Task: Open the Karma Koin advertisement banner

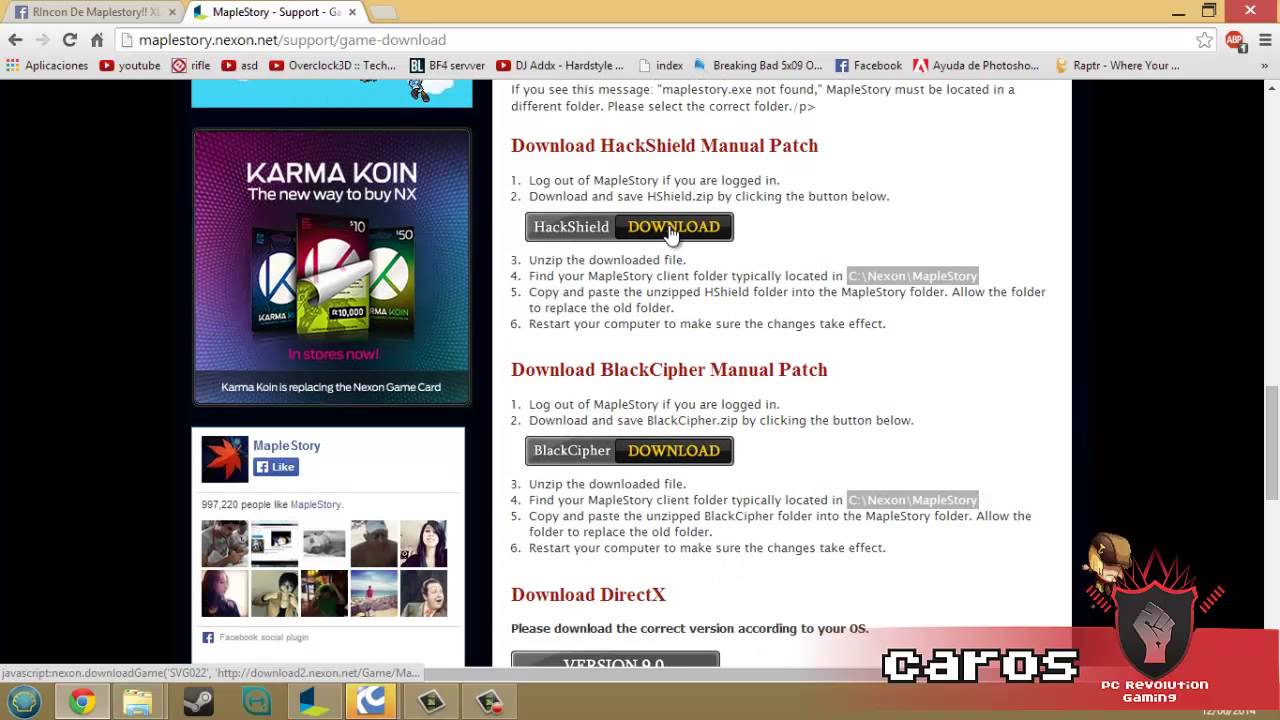Action: [331, 266]
